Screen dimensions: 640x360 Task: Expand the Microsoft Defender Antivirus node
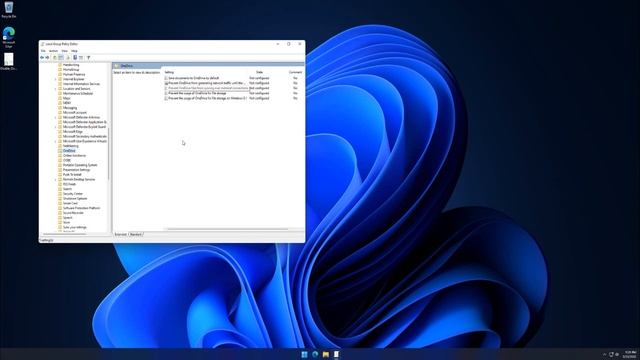click(x=56, y=117)
